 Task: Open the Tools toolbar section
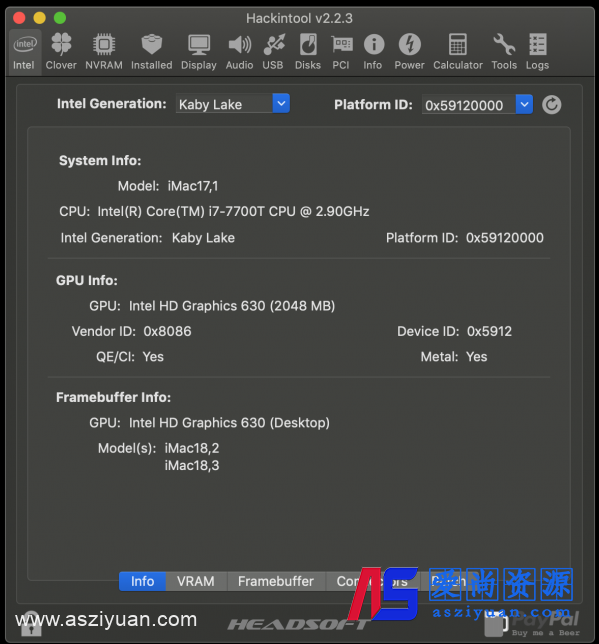pyautogui.click(x=504, y=53)
